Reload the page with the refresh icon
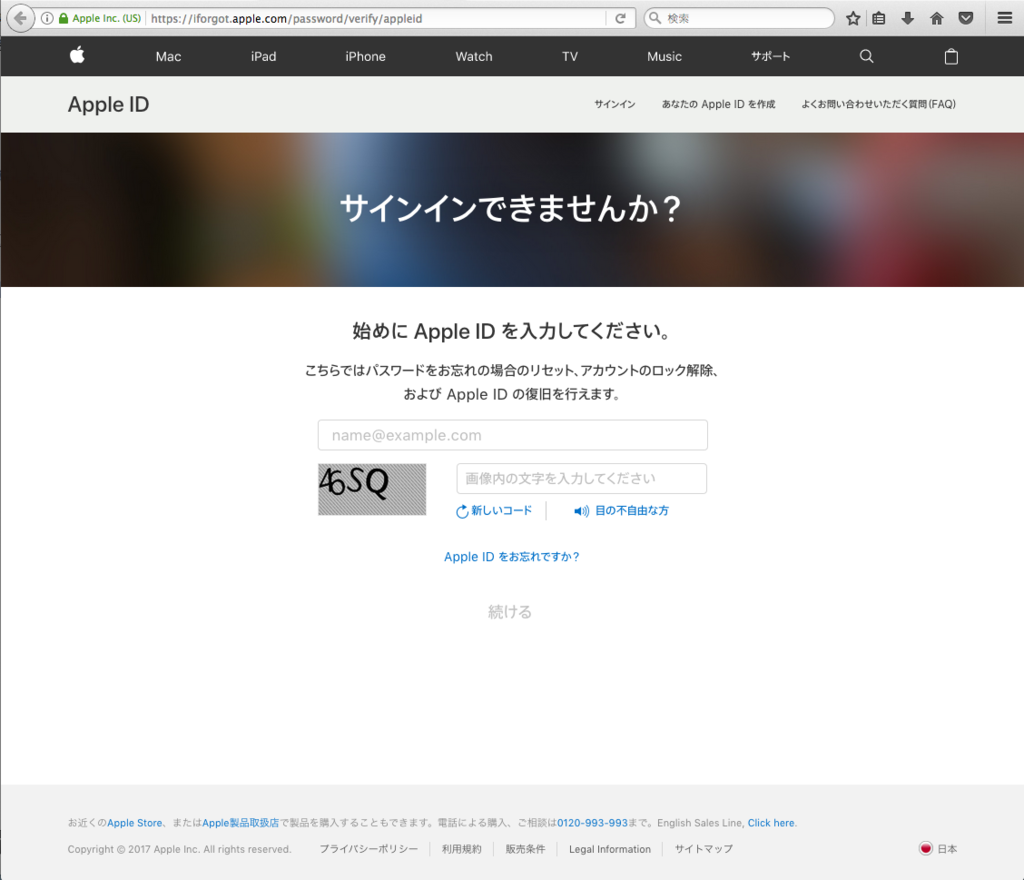1024x880 pixels. point(620,18)
